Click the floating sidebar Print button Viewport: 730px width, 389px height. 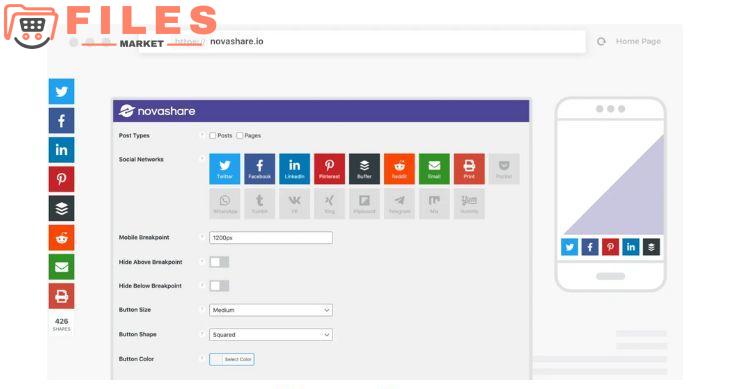coord(61,296)
